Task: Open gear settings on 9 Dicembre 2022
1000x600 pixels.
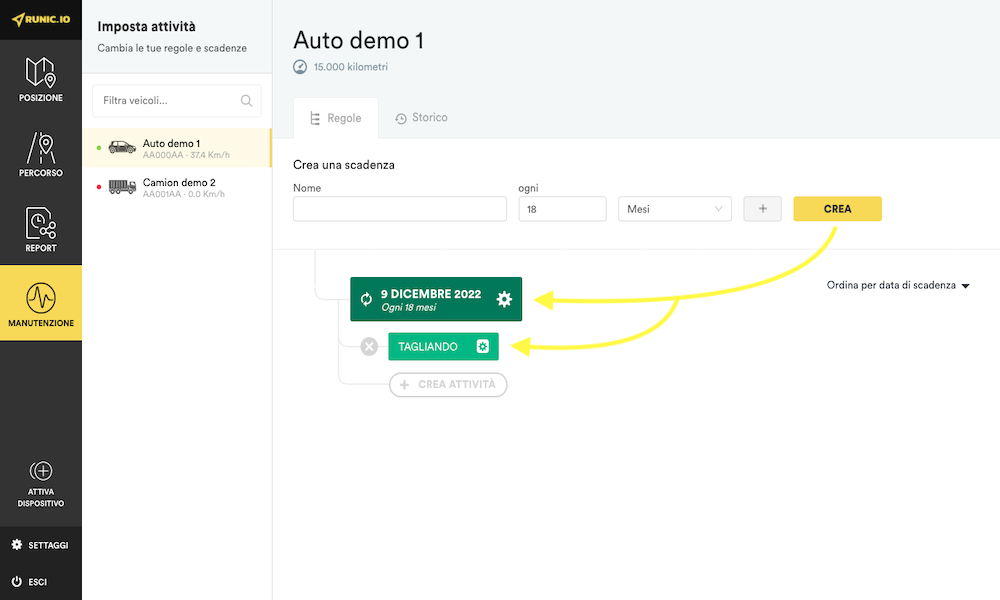Action: 504,299
